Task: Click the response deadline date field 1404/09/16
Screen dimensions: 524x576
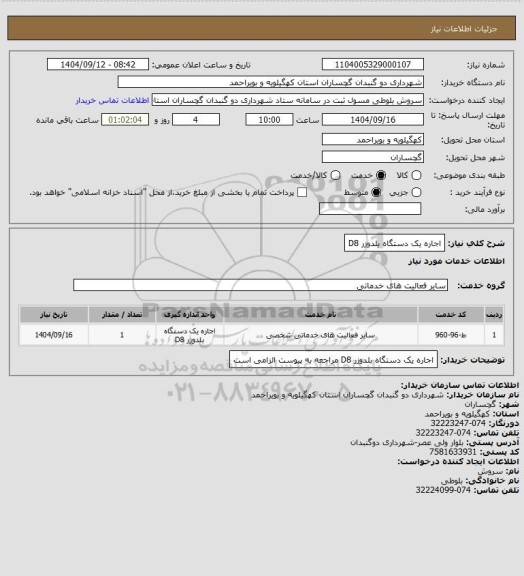Action: click(x=373, y=119)
